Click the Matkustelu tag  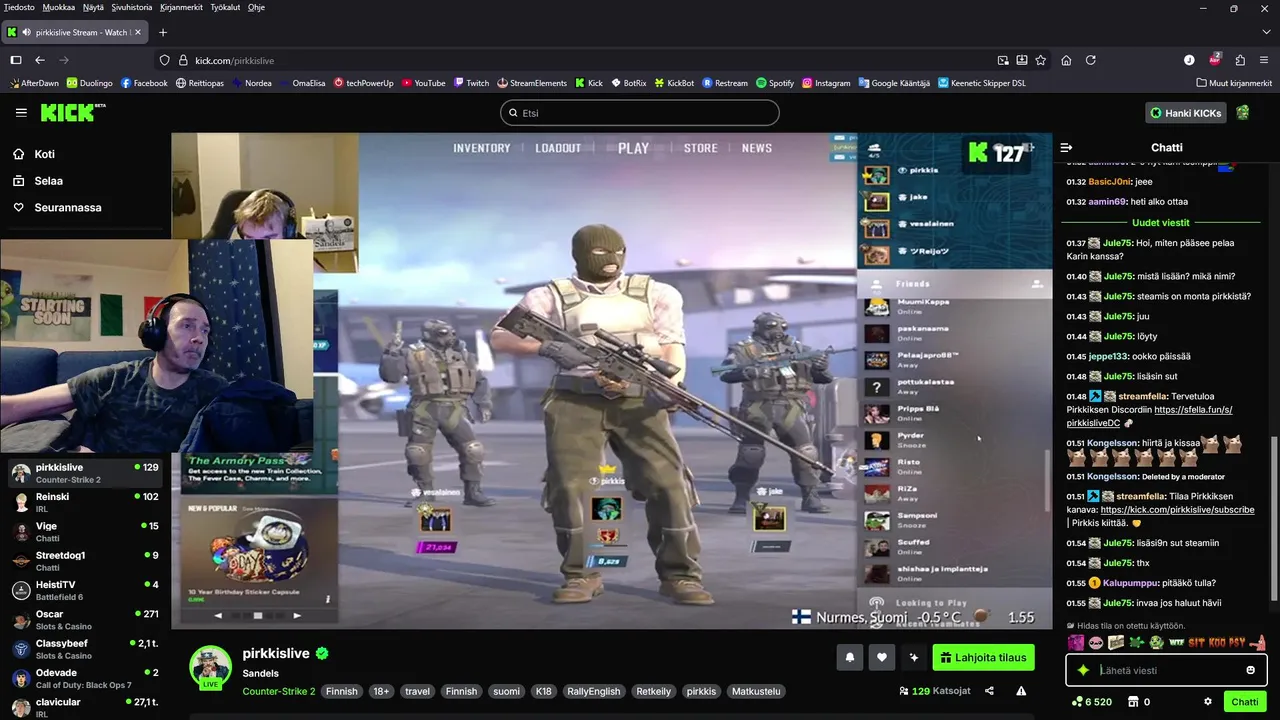click(754, 691)
